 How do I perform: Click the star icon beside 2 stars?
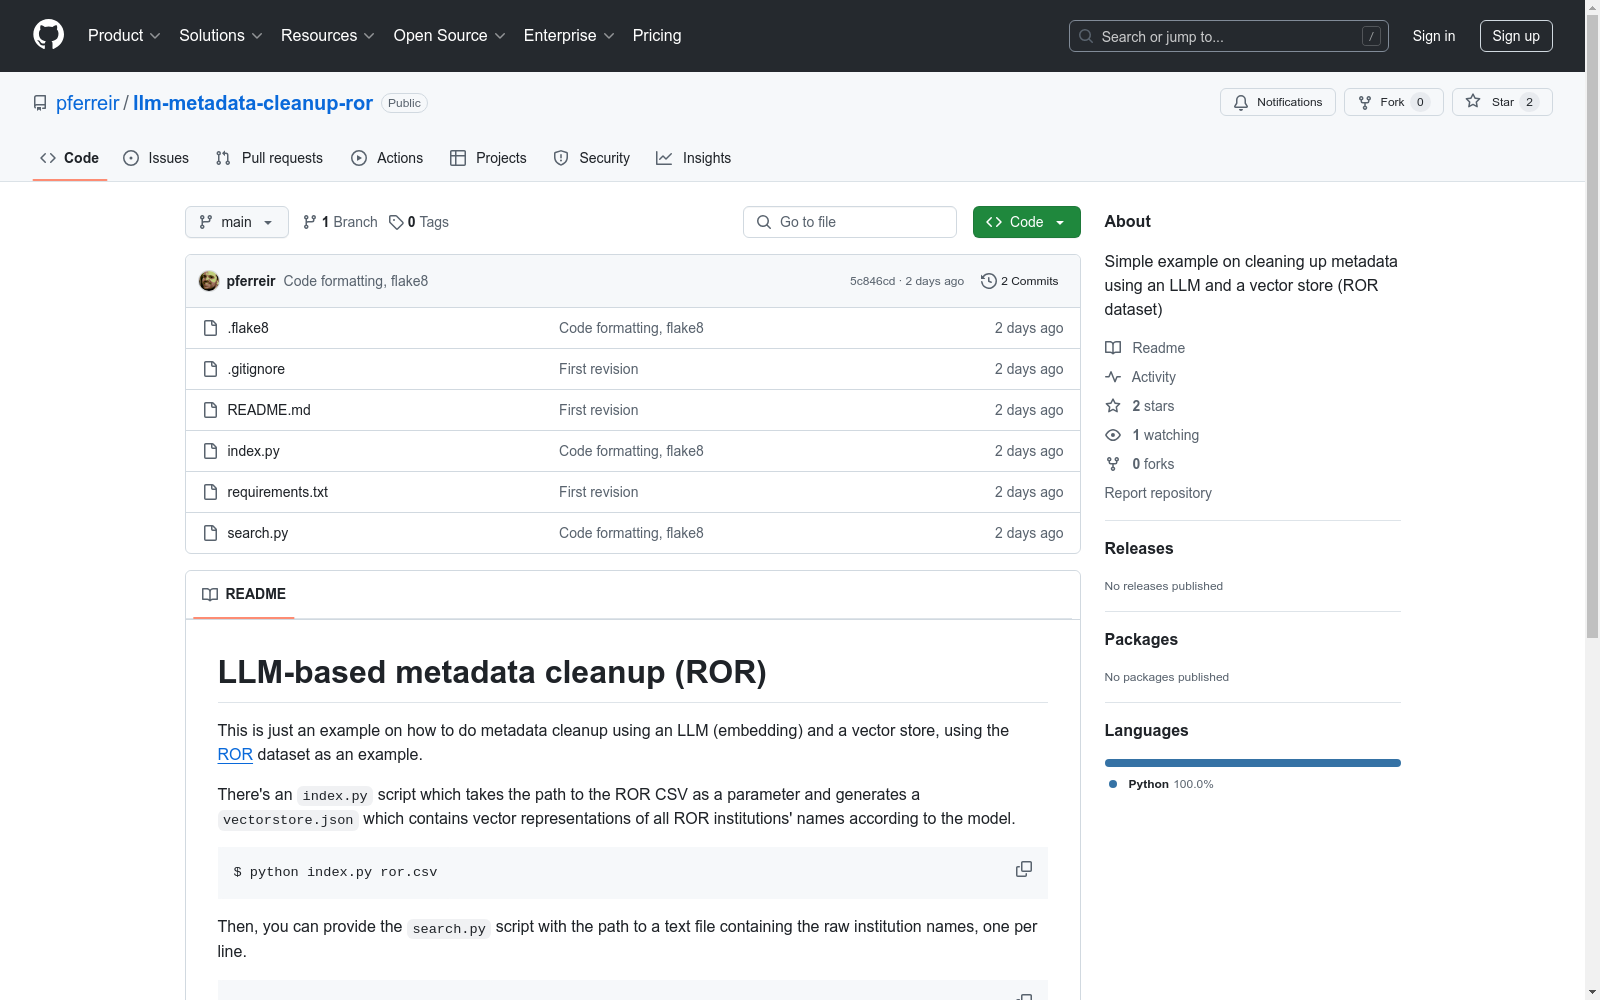click(x=1113, y=406)
